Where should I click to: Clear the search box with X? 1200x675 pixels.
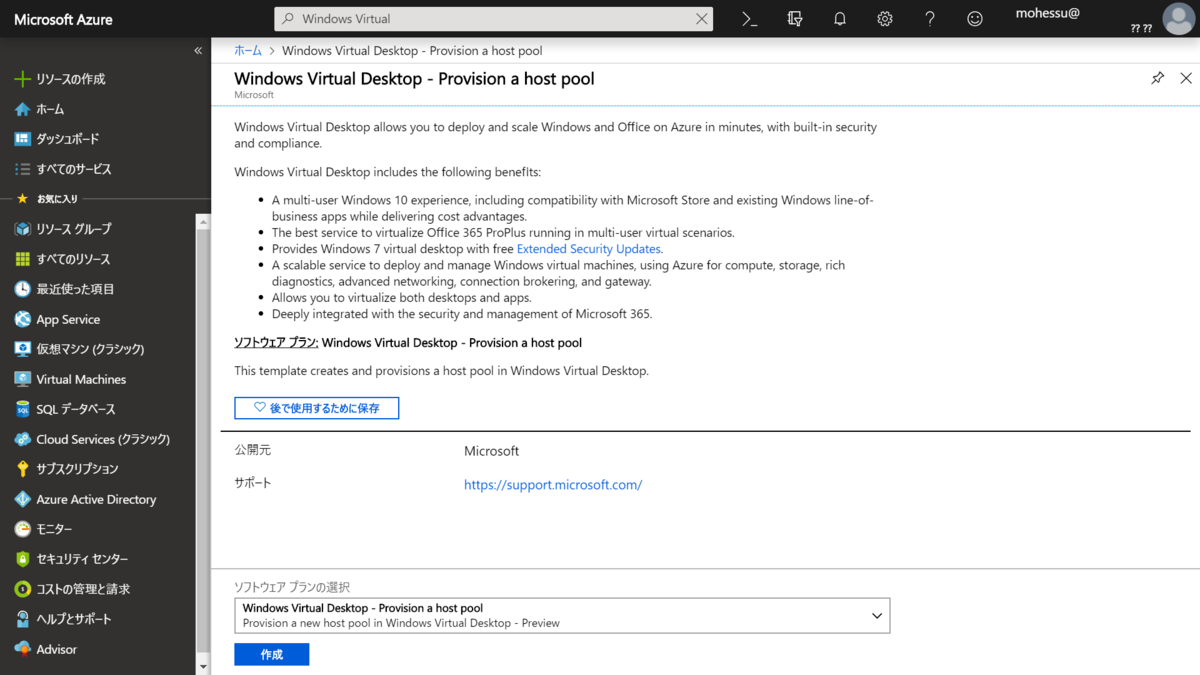tap(702, 18)
